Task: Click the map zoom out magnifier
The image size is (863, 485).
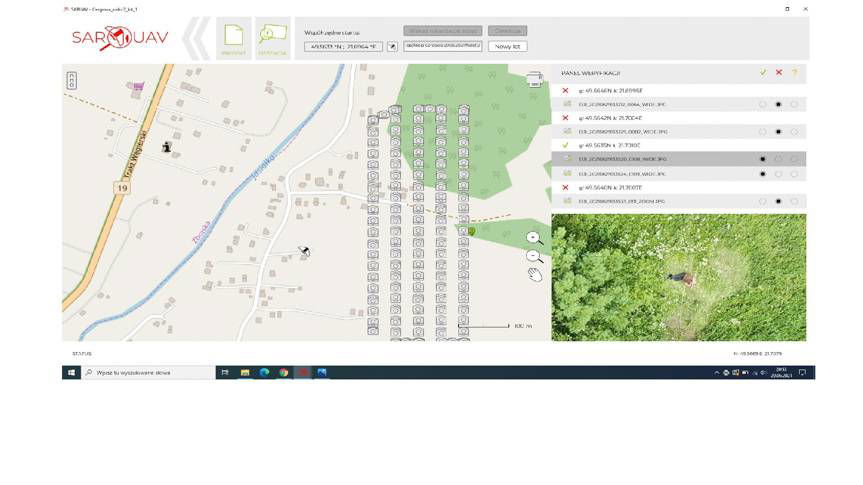Action: point(535,256)
